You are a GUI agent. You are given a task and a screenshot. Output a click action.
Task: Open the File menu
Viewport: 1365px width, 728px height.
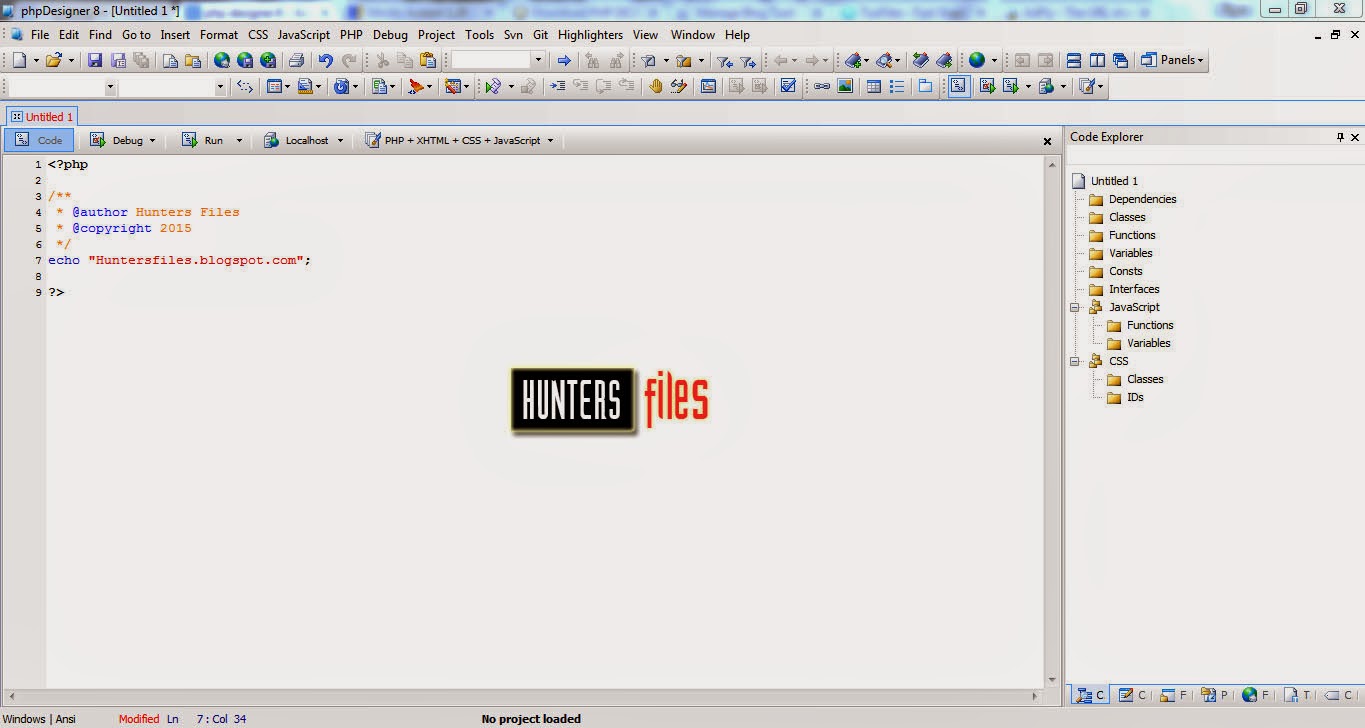pyautogui.click(x=40, y=34)
